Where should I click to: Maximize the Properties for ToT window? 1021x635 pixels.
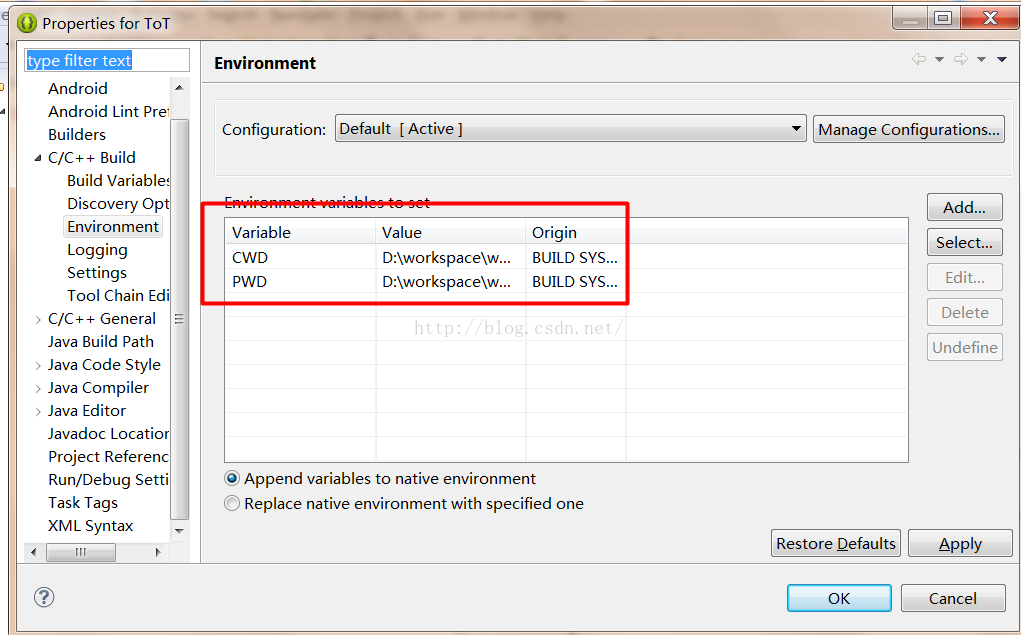tap(943, 18)
